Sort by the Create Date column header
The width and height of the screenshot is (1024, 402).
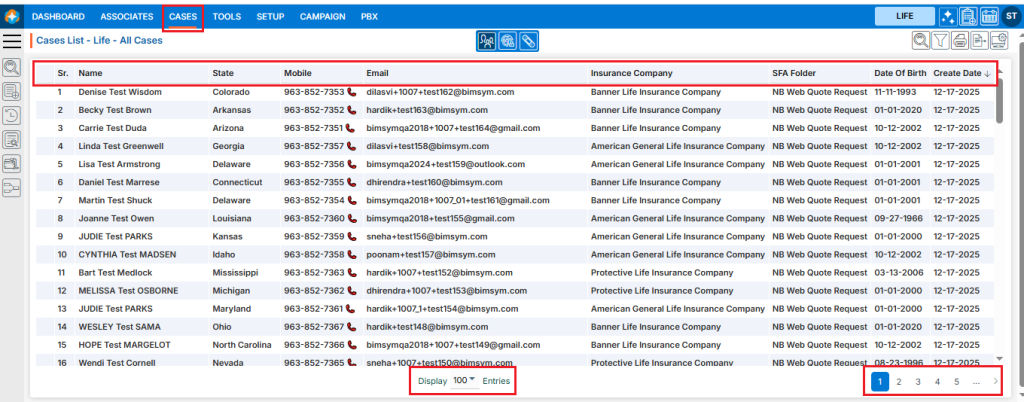pos(957,73)
